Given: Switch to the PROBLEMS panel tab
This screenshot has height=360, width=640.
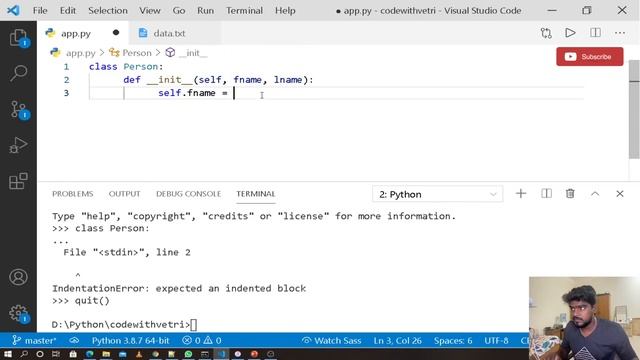Looking at the screenshot, I should point(73,194).
